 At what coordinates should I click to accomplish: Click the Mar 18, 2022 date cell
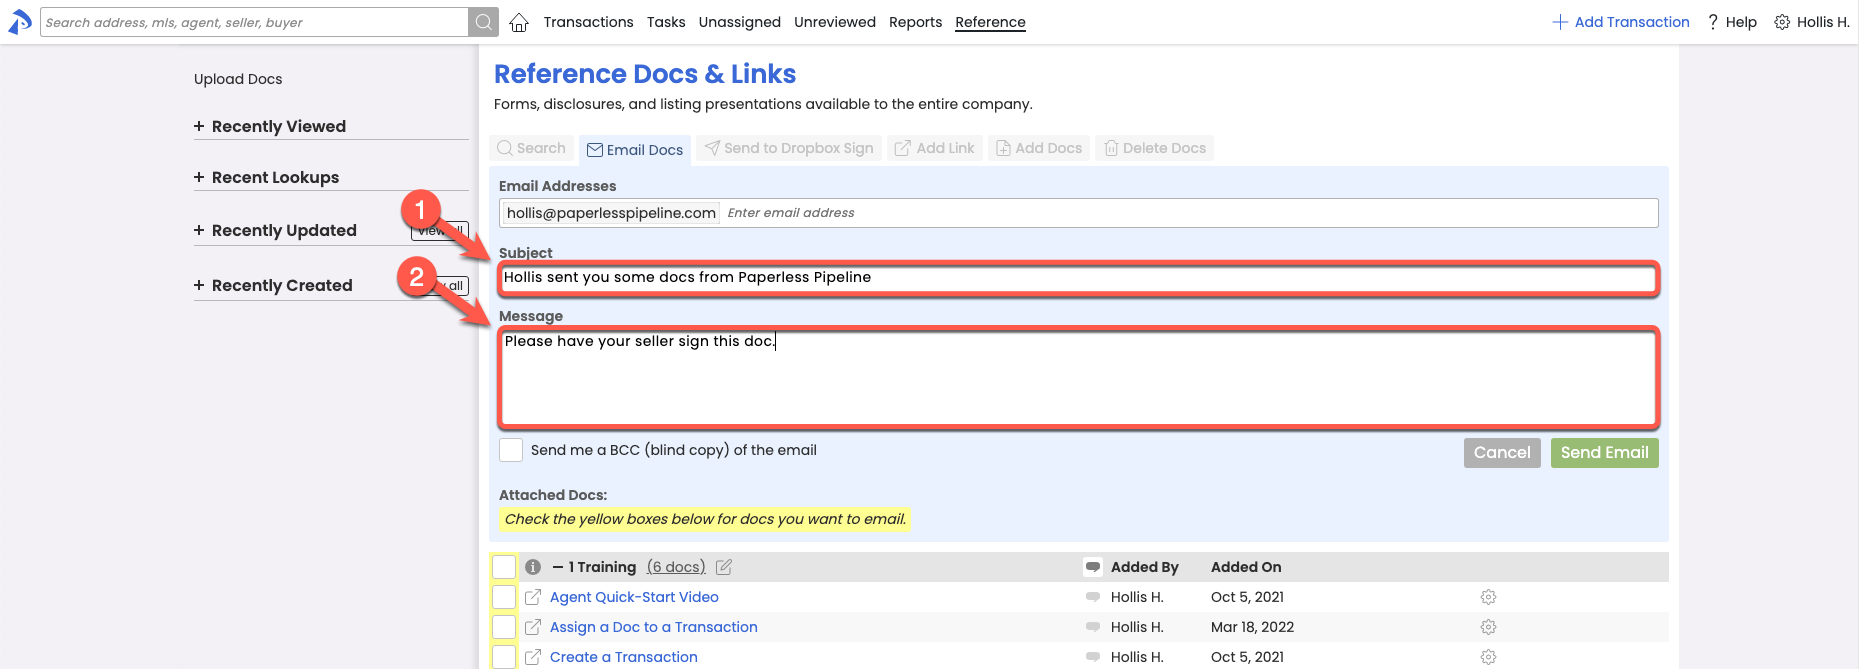pos(1252,627)
